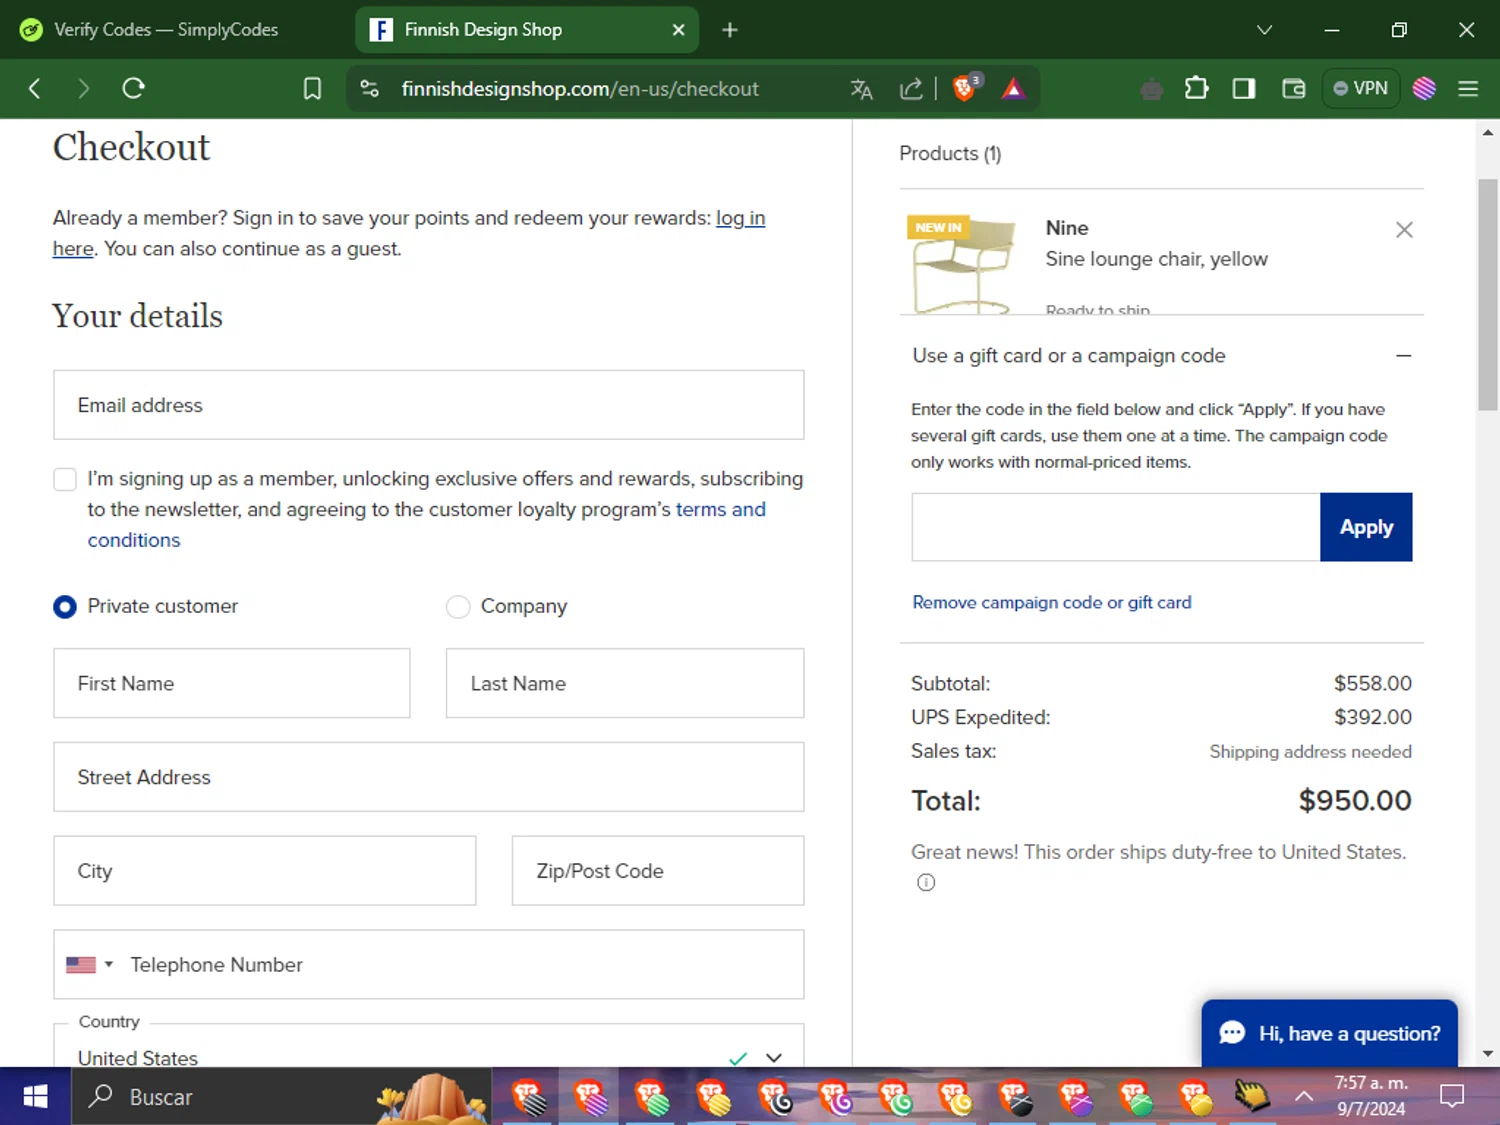This screenshot has height=1125, width=1500.
Task: Click the campaign code entry field
Action: (x=1116, y=527)
